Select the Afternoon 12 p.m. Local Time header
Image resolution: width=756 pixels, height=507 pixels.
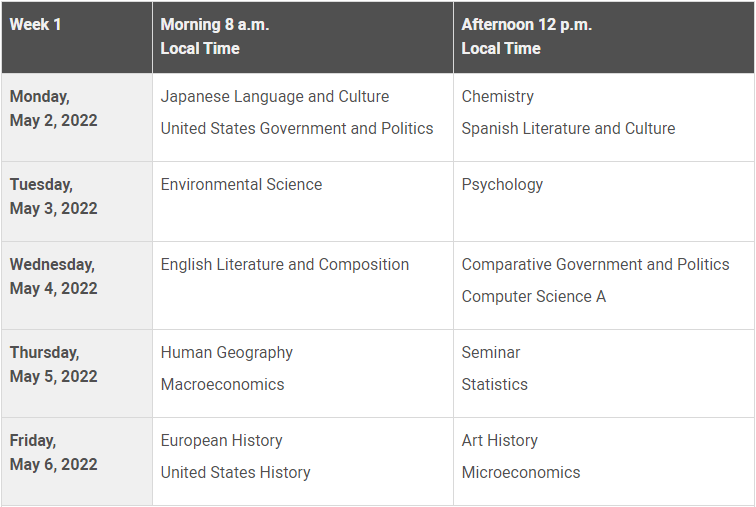pos(604,37)
